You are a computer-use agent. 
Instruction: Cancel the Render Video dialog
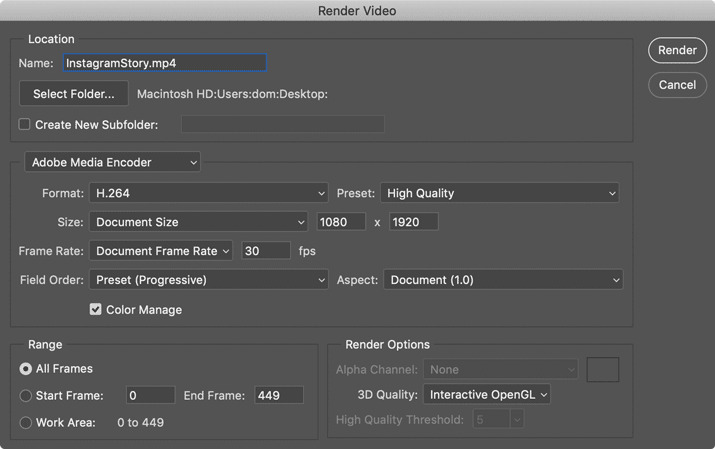click(677, 85)
